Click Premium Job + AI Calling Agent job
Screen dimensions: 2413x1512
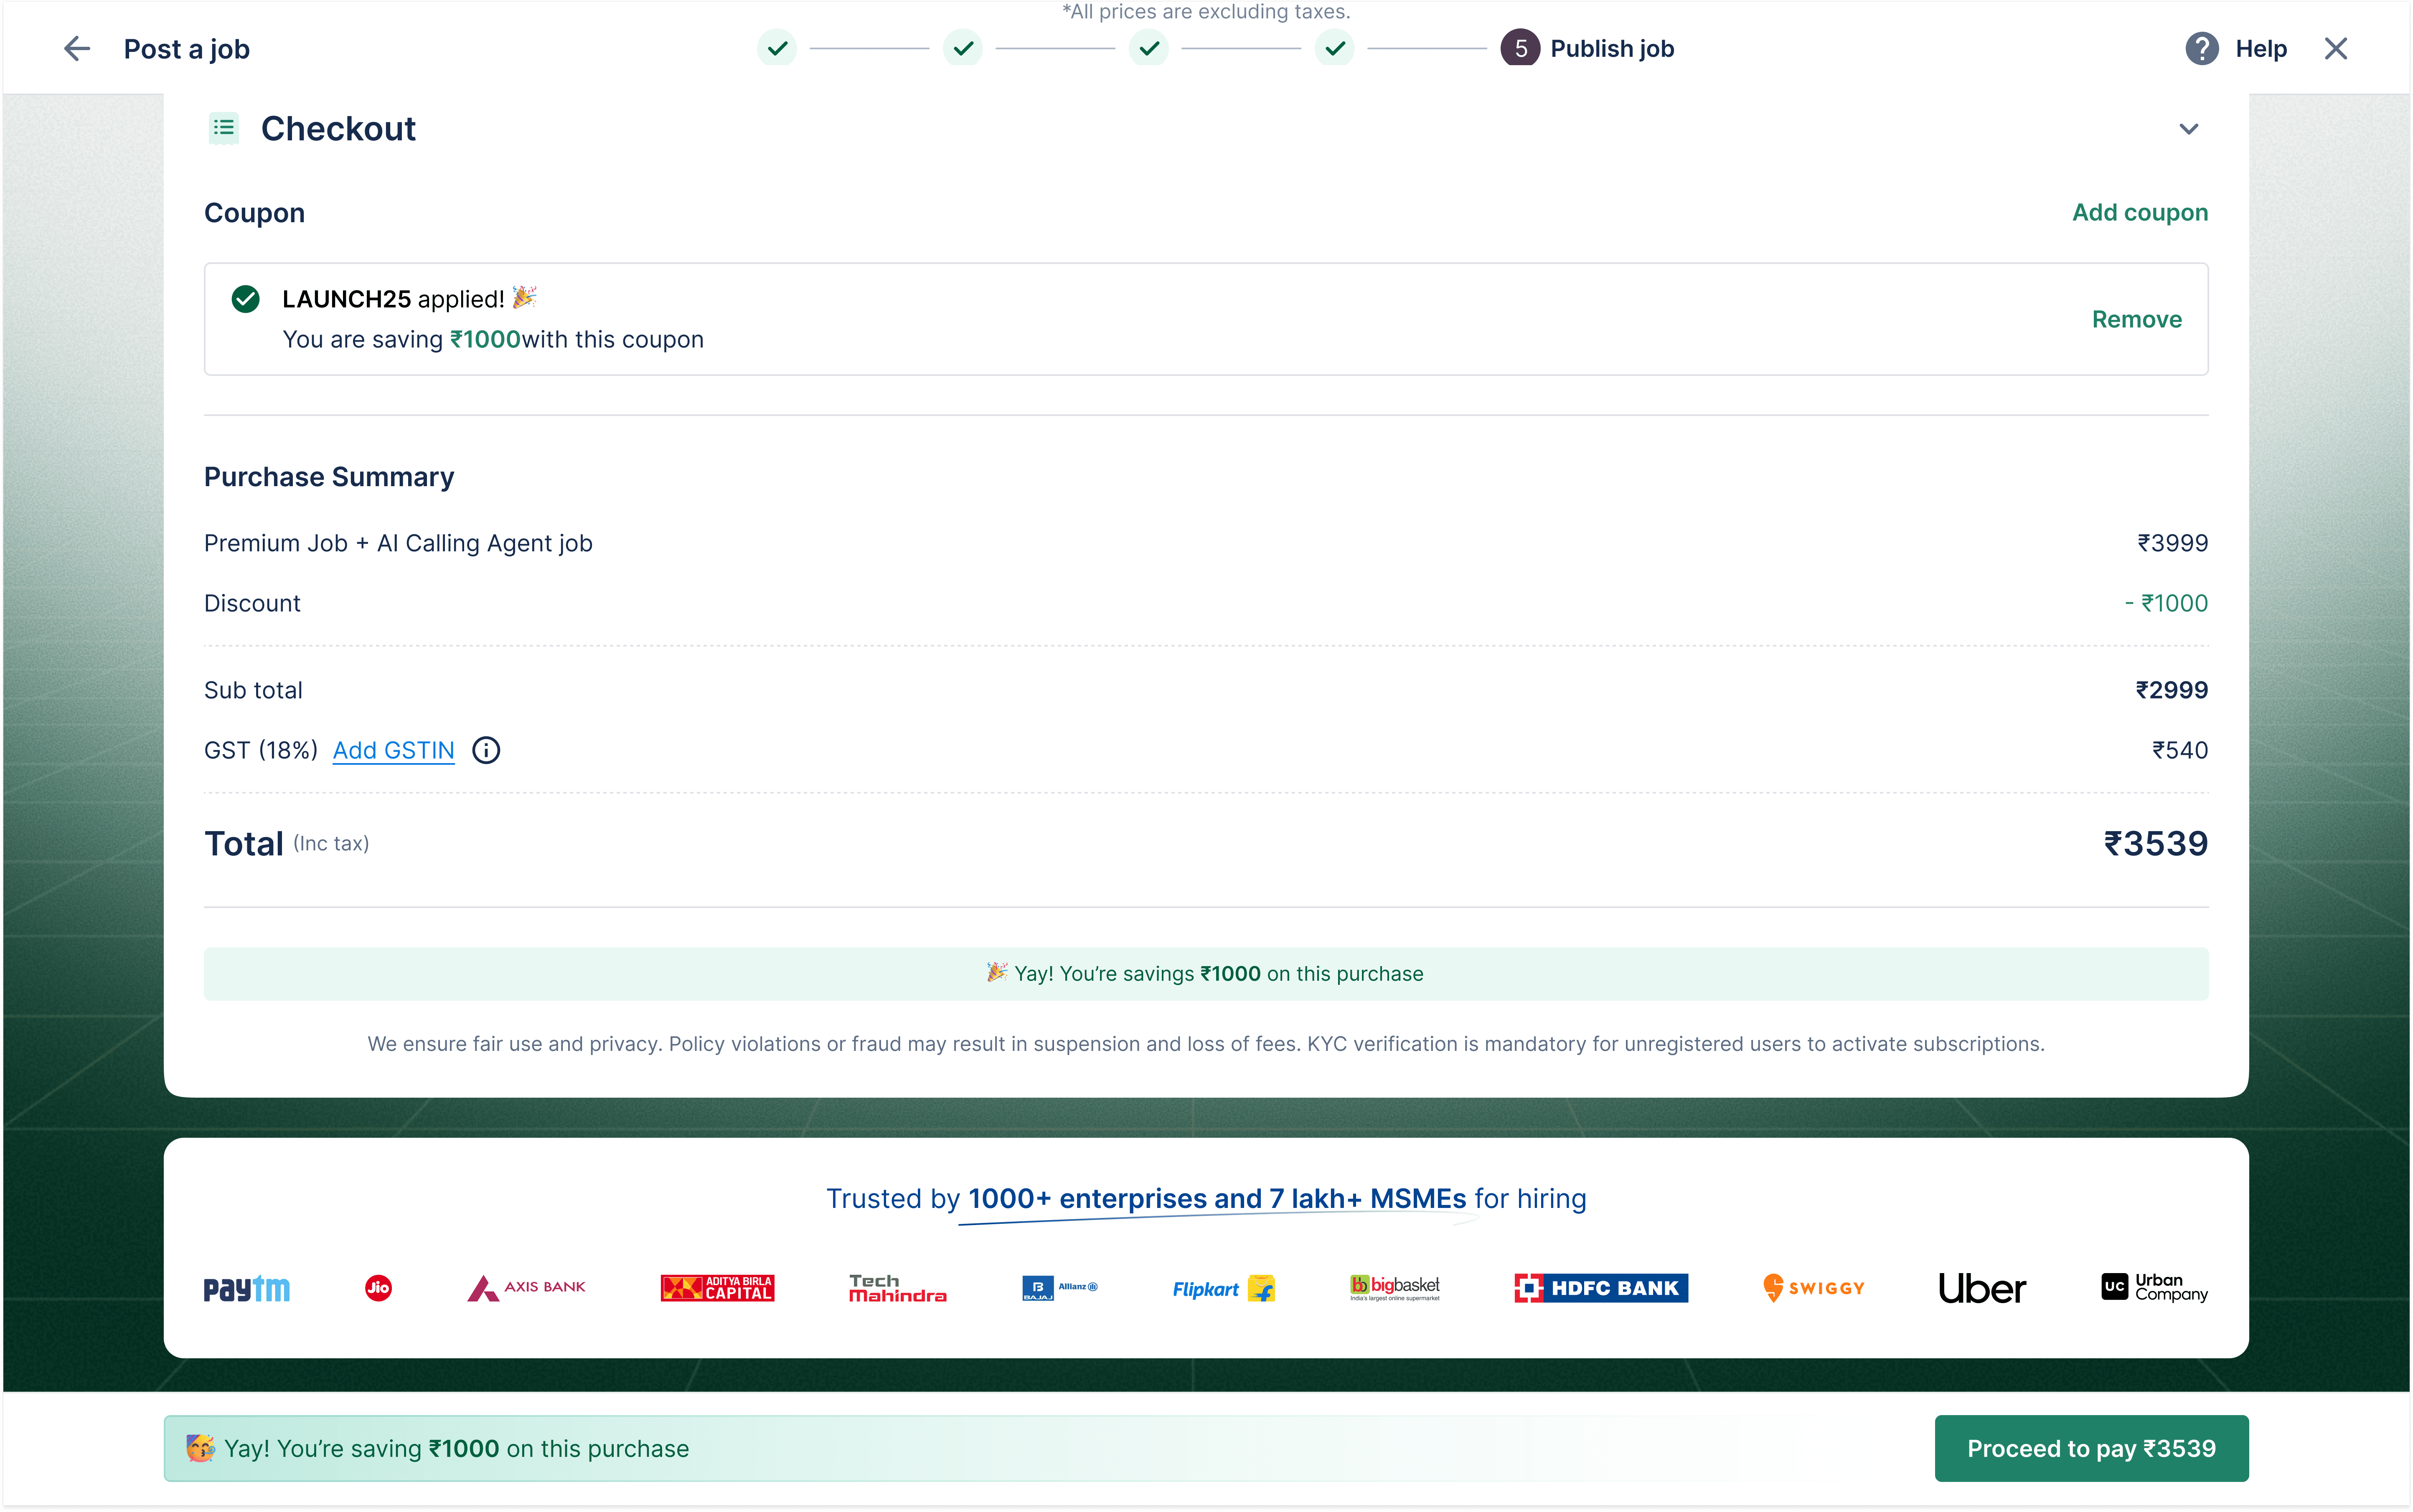click(398, 543)
